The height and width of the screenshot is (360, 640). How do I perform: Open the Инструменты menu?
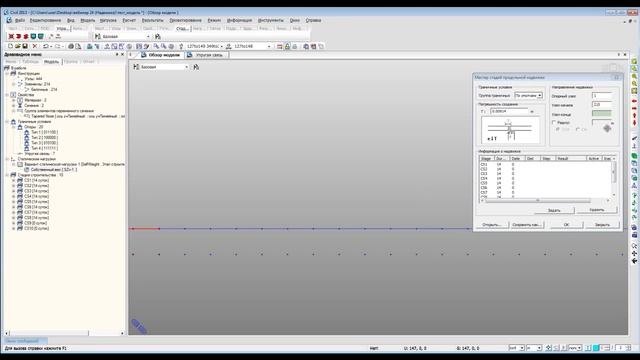[x=271, y=20]
